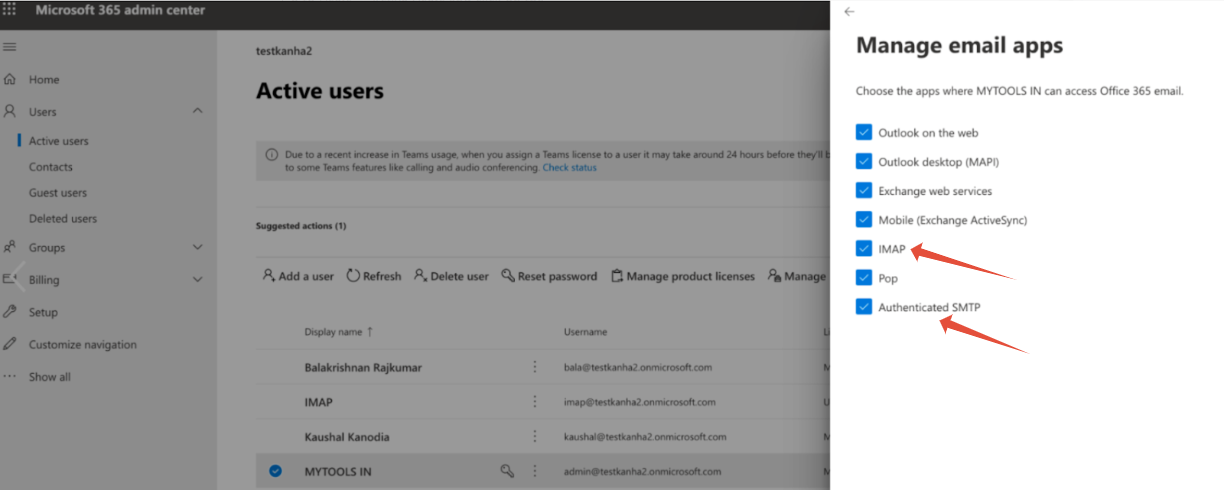The width and height of the screenshot is (1224, 490).
Task: Click the Username column header
Action: [585, 331]
